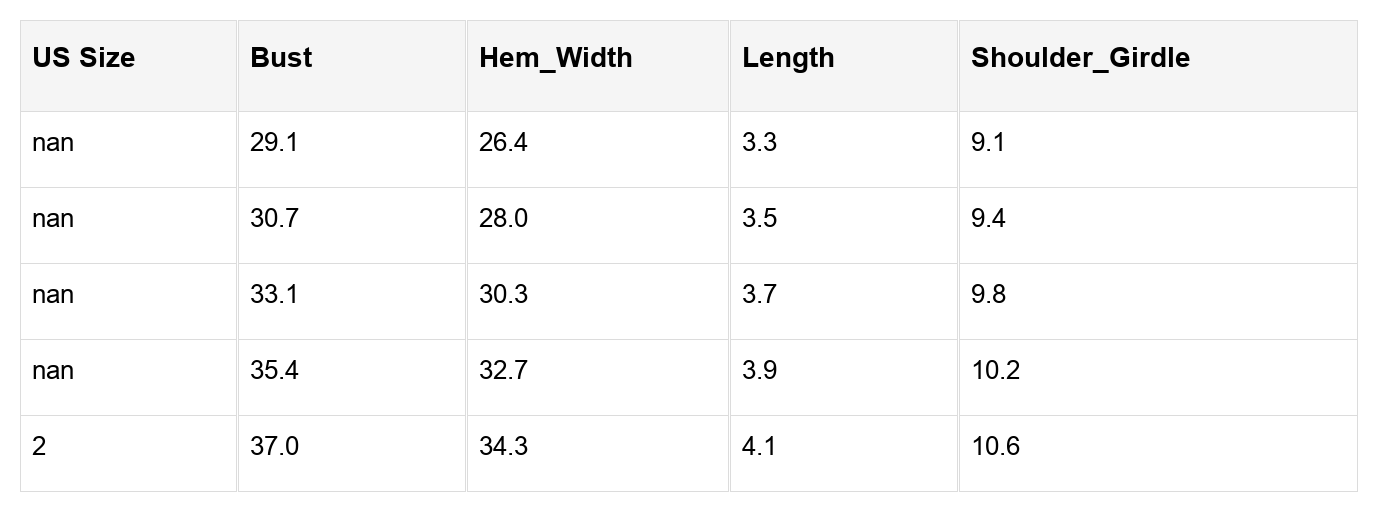The image size is (1377, 511).
Task: Click the Shoulder_Girdle value 9.1
Action: pos(988,143)
